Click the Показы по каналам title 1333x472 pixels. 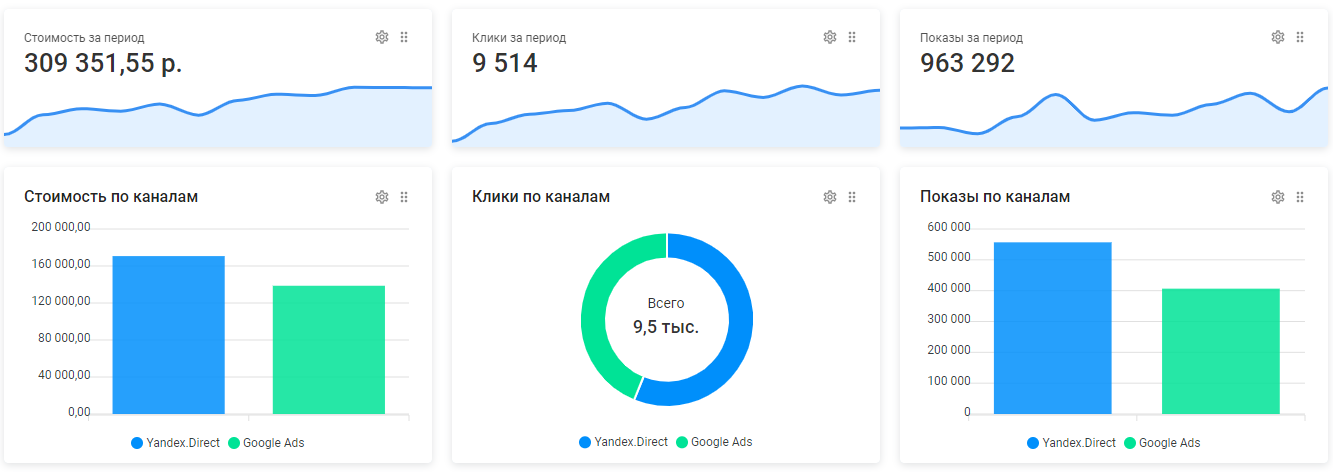pyautogui.click(x=995, y=197)
